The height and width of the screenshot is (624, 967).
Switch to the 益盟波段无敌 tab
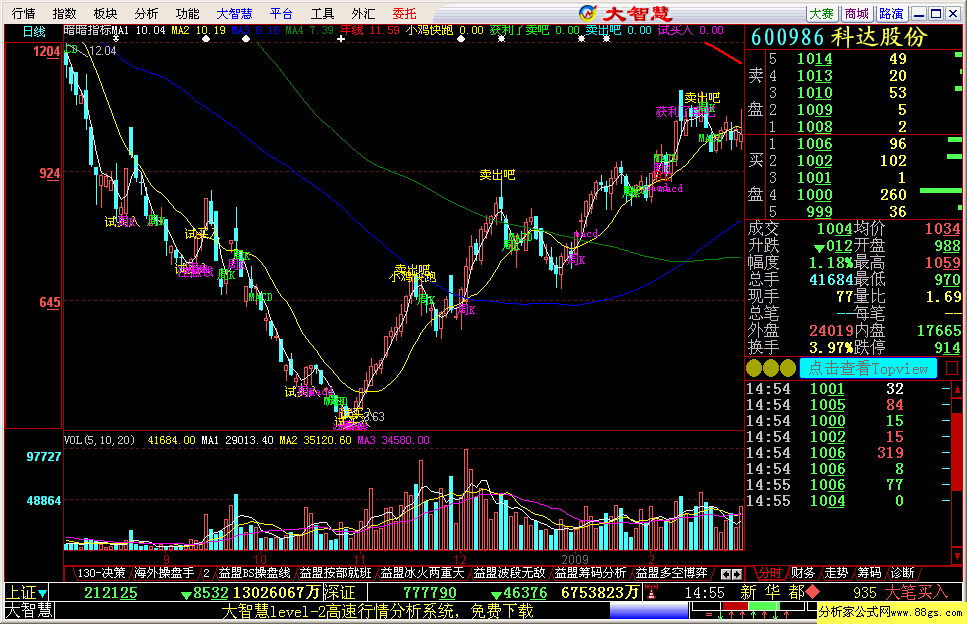[x=509, y=573]
